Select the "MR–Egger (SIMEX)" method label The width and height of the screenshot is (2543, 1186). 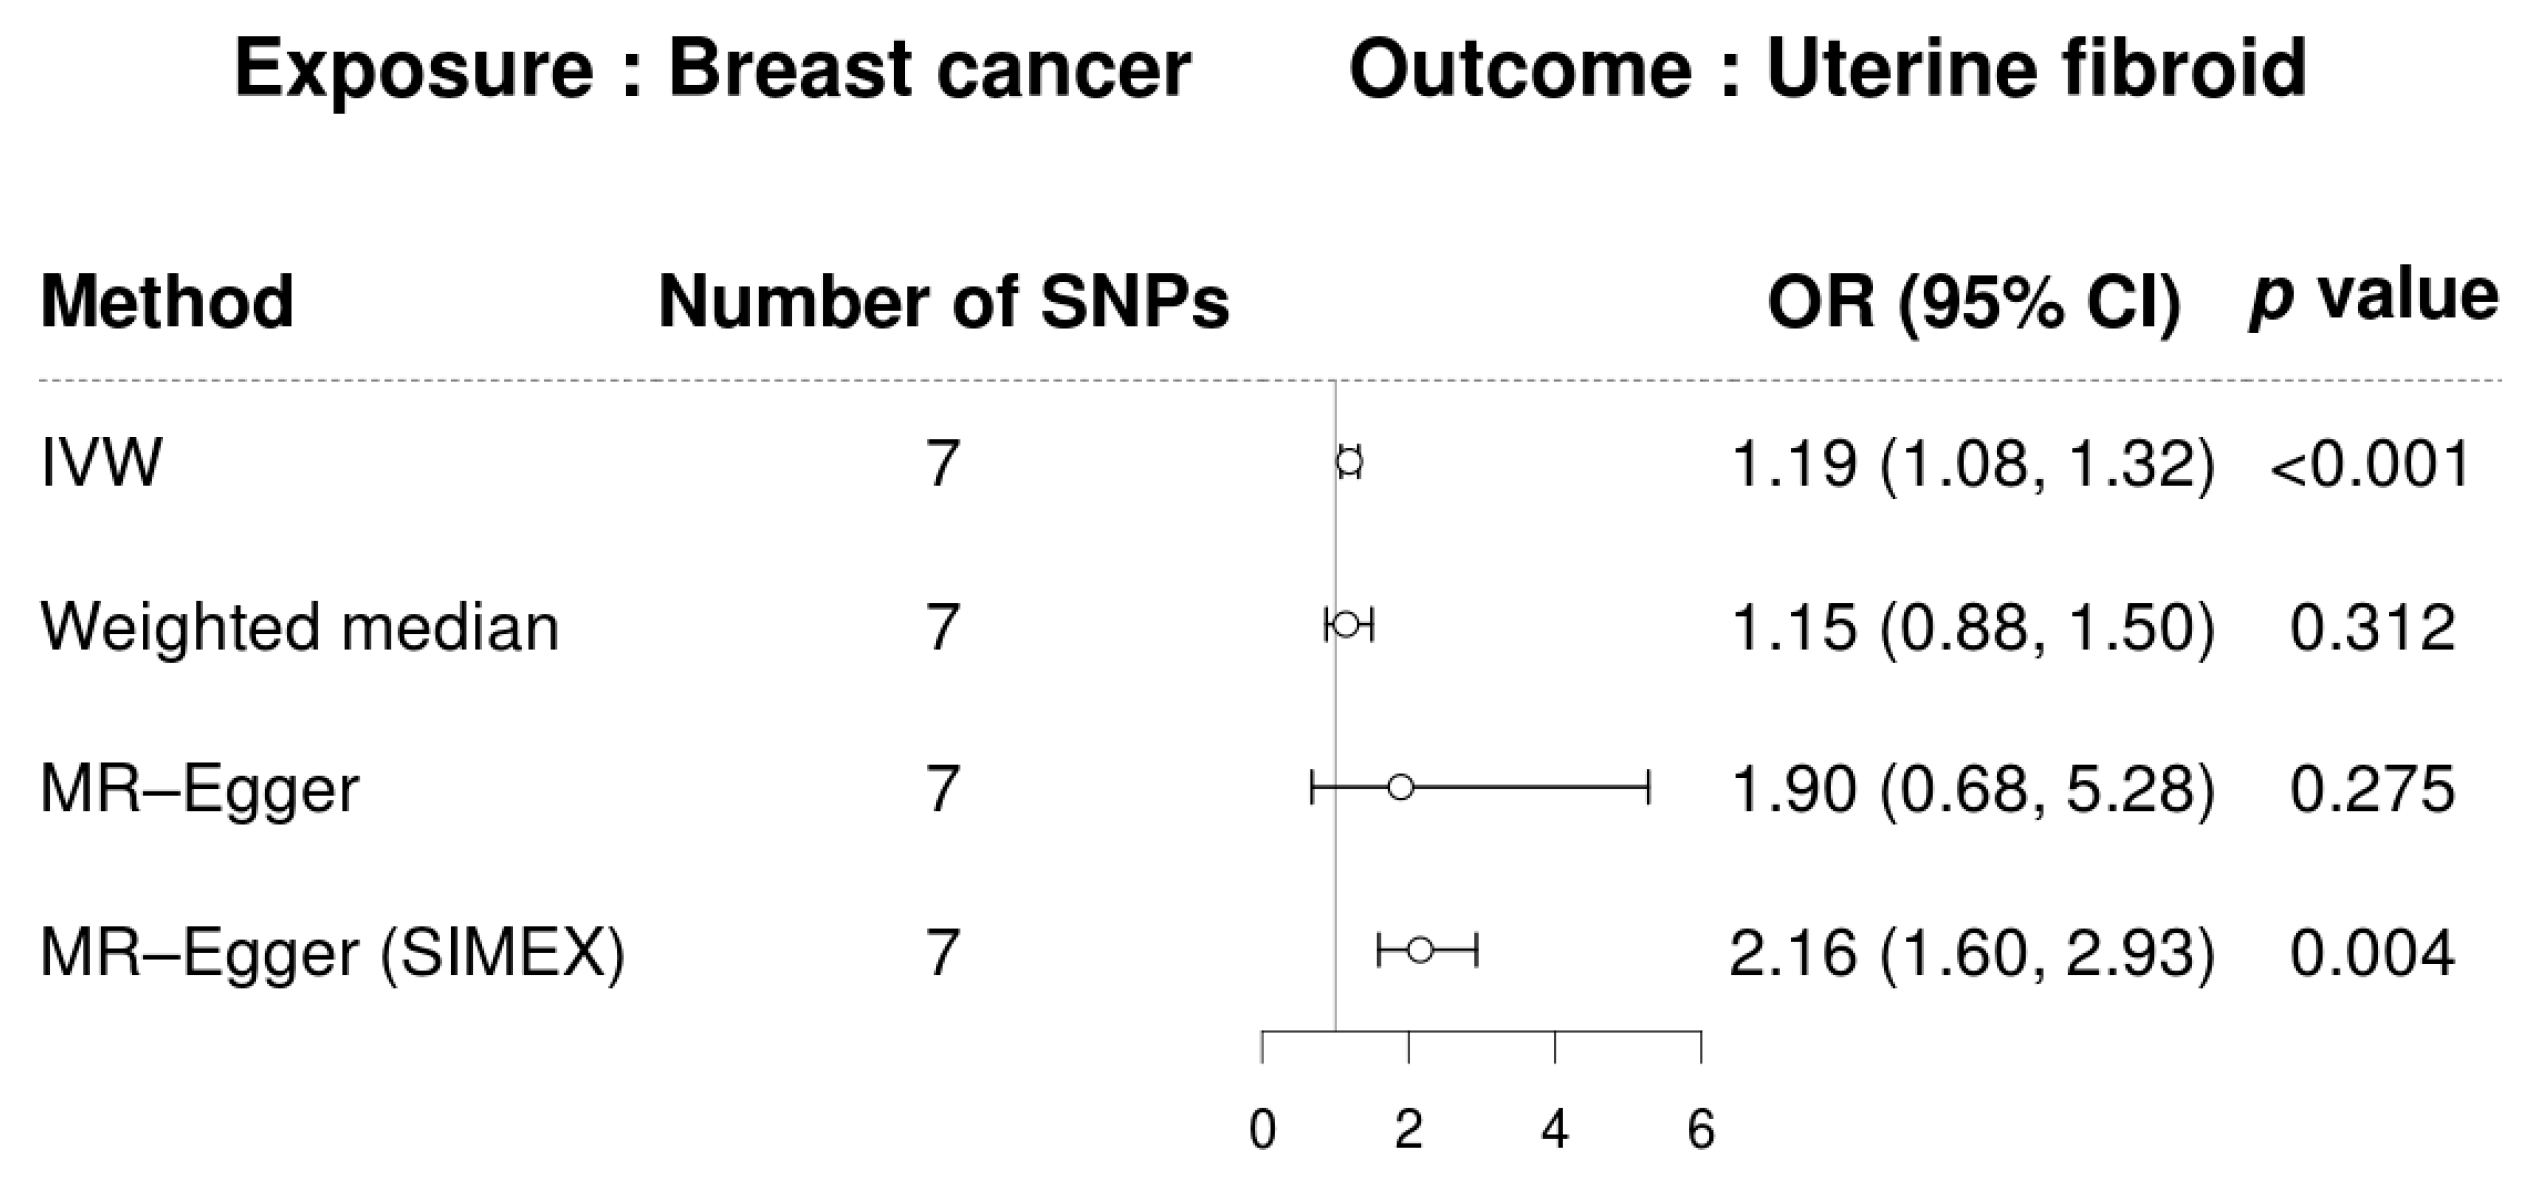coord(332,952)
